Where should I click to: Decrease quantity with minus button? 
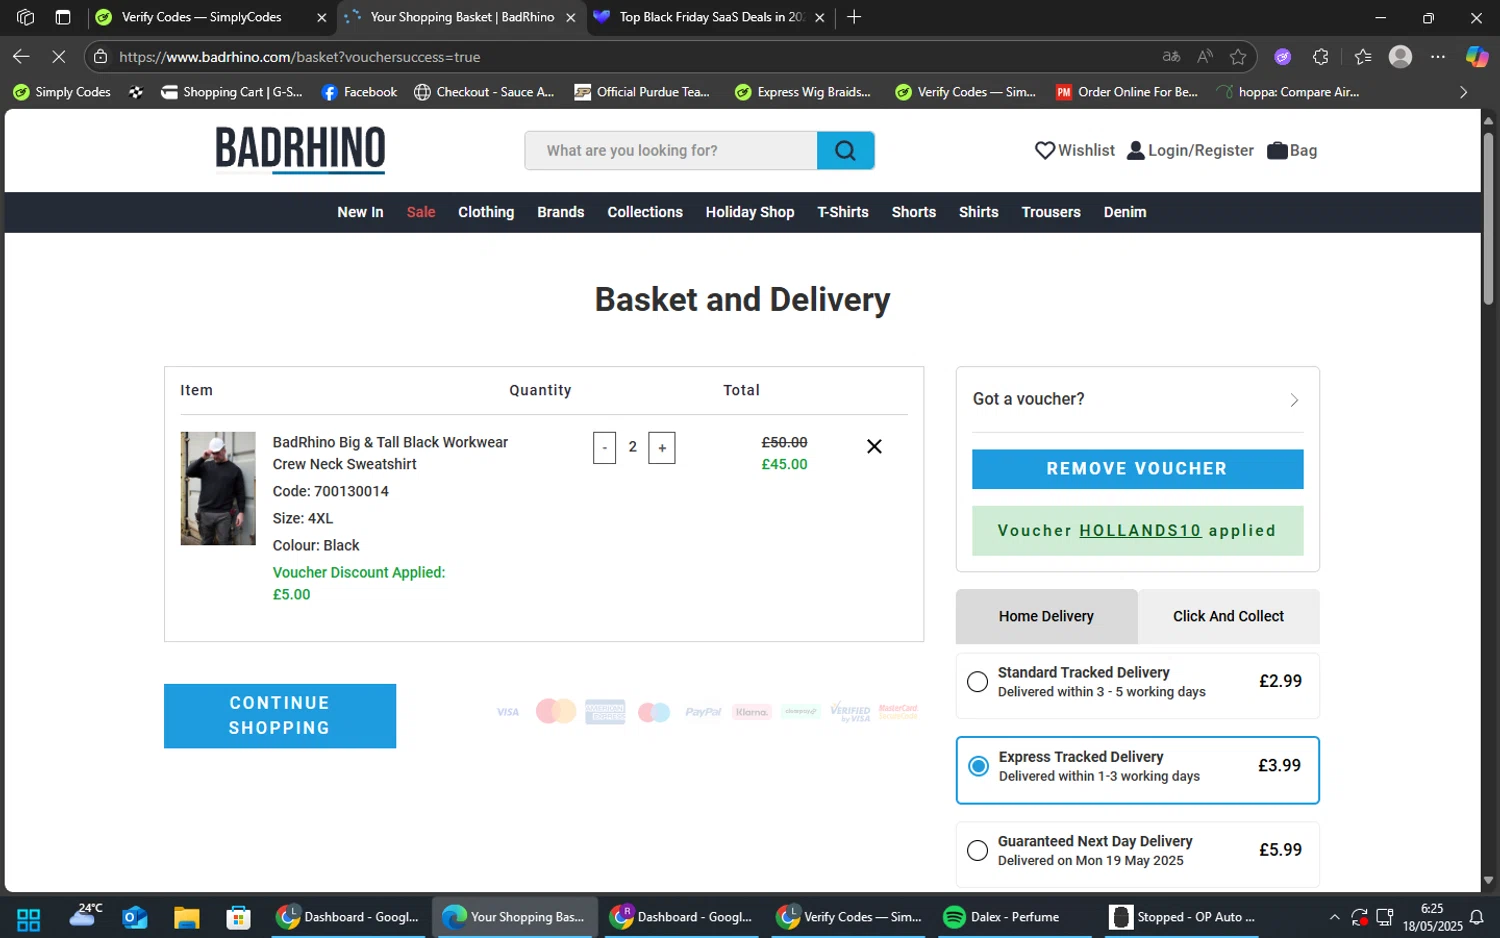(x=604, y=448)
